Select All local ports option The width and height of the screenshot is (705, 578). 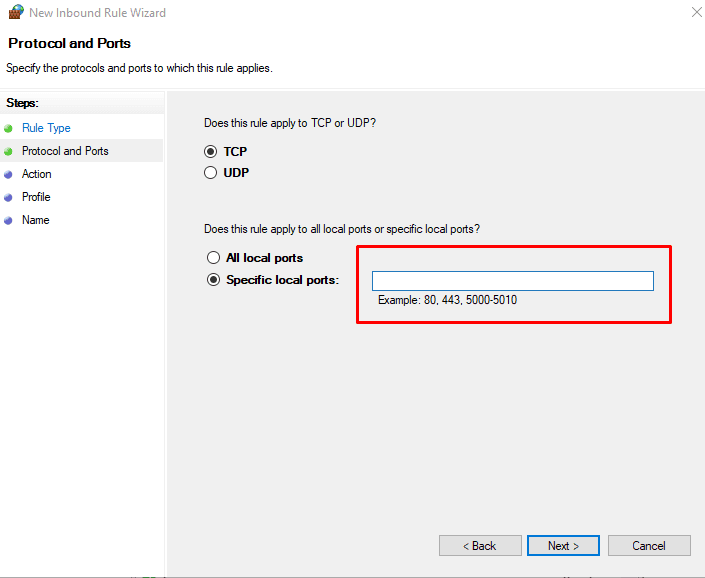pyautogui.click(x=213, y=258)
